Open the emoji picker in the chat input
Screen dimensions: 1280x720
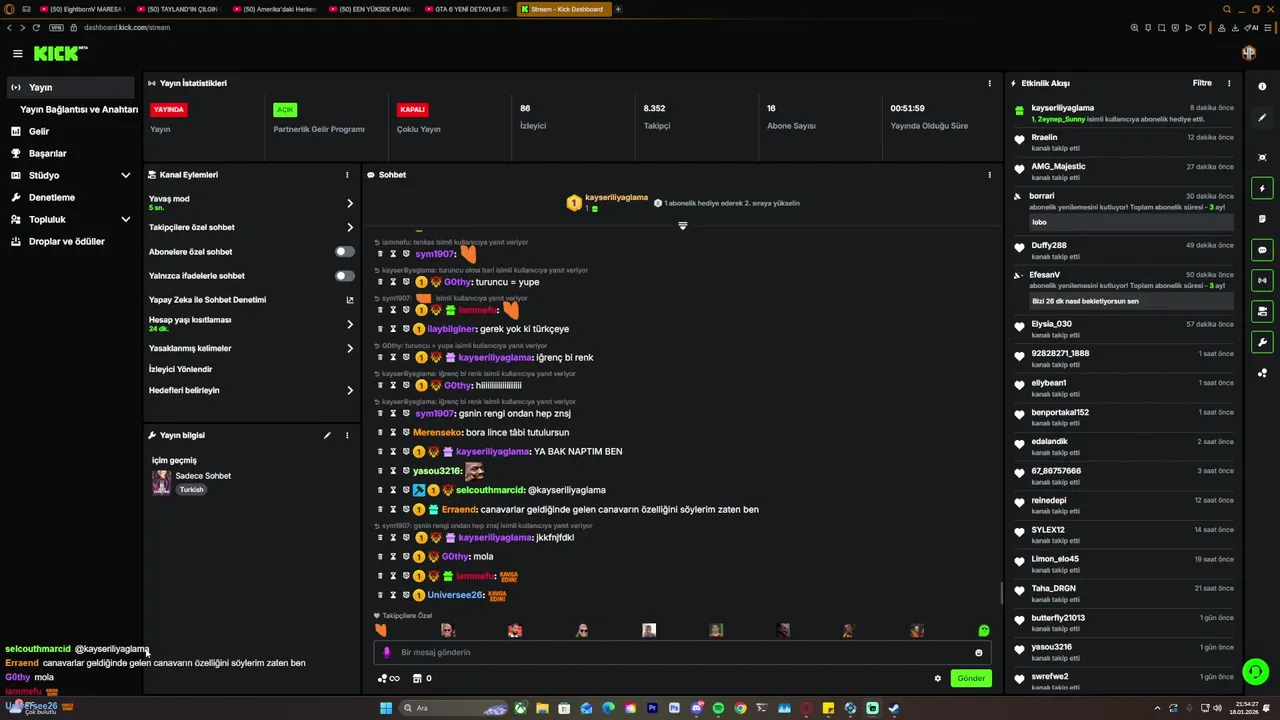(979, 653)
